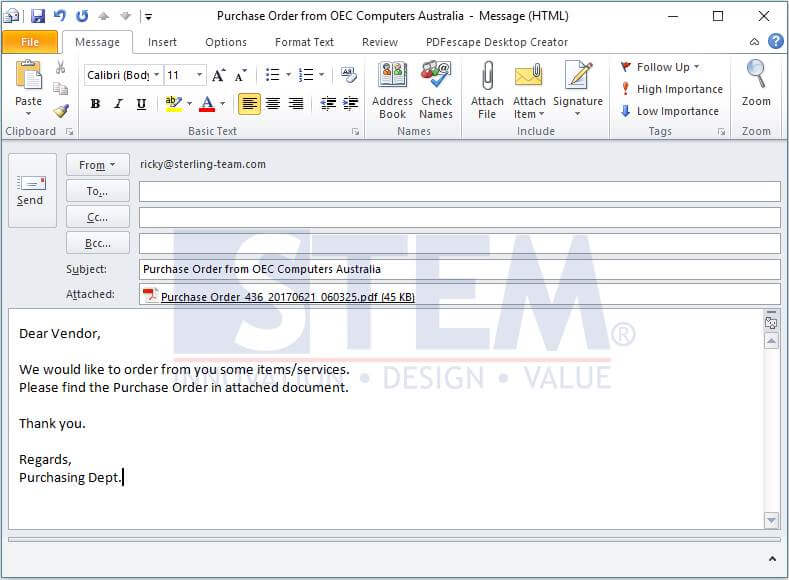Viewport: 789px width, 580px height.
Task: Activate the Format Painter brush
Action: coord(61,111)
